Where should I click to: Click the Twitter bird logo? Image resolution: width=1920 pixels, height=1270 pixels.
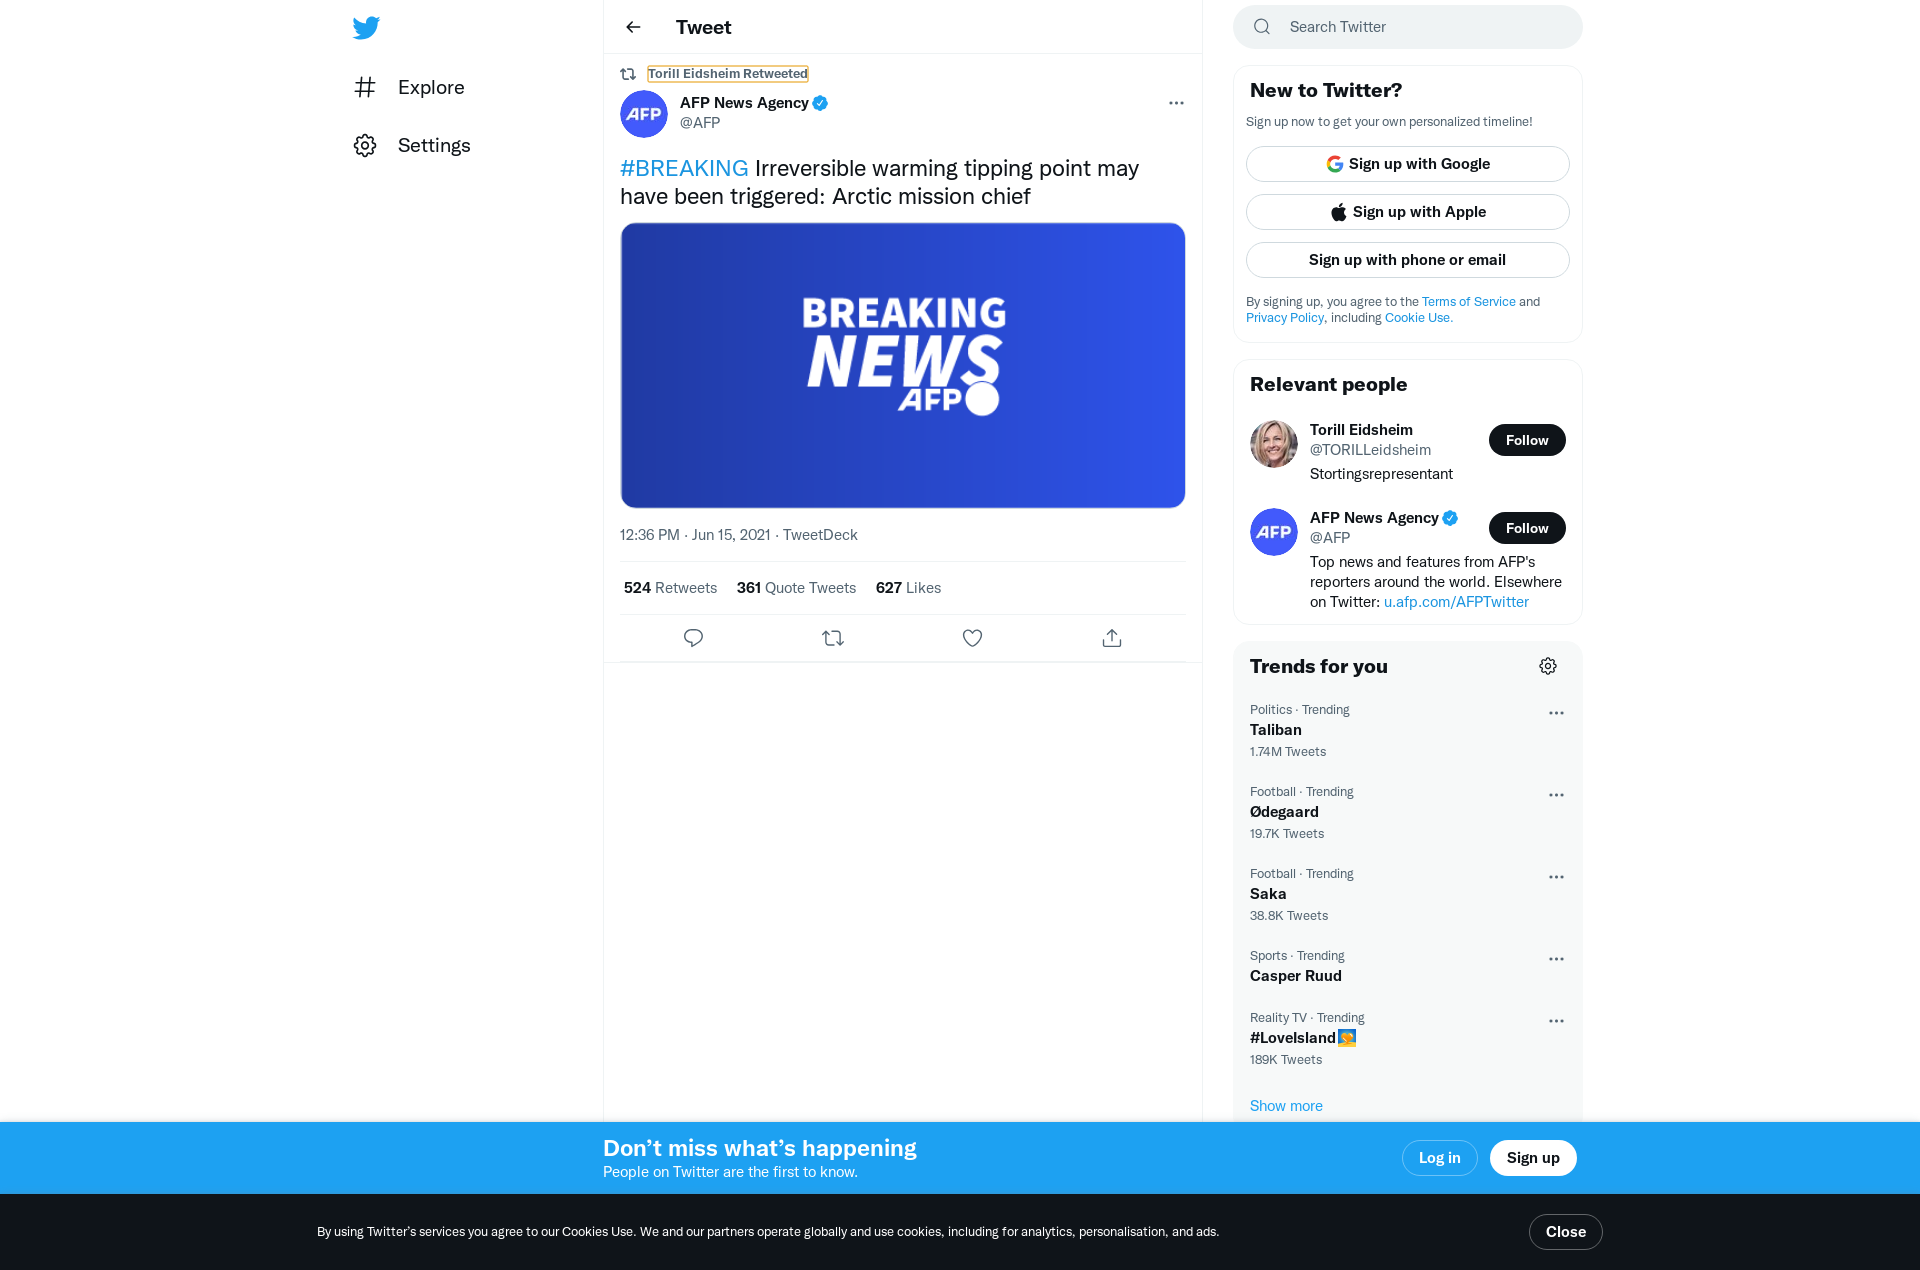click(366, 27)
